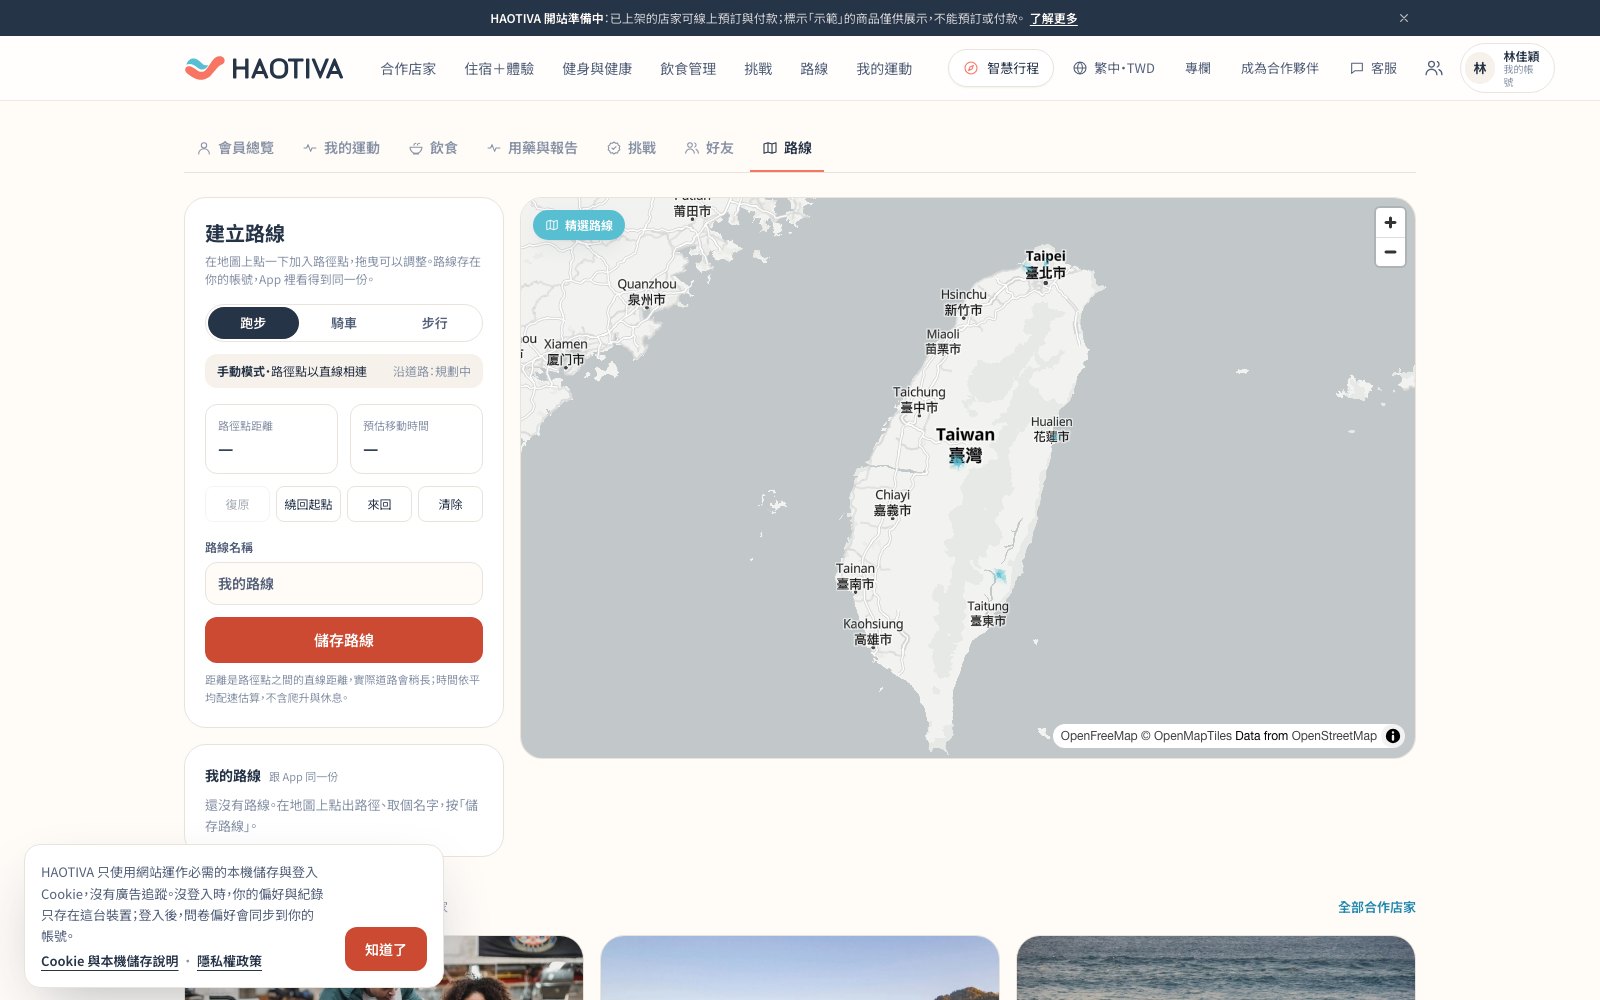Click 清除 clear route button

450,504
